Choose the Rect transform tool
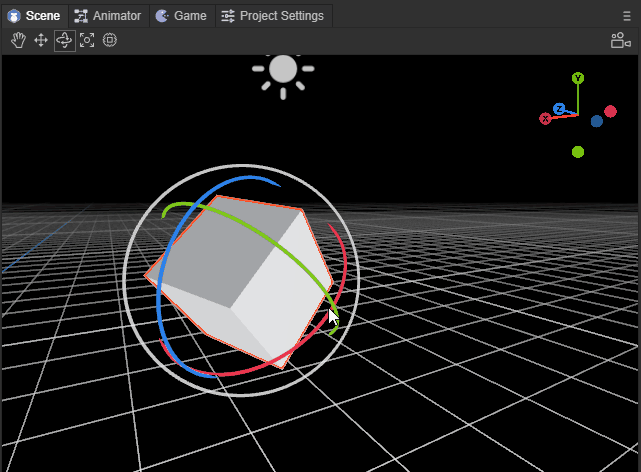The image size is (641, 472). click(x=110, y=40)
